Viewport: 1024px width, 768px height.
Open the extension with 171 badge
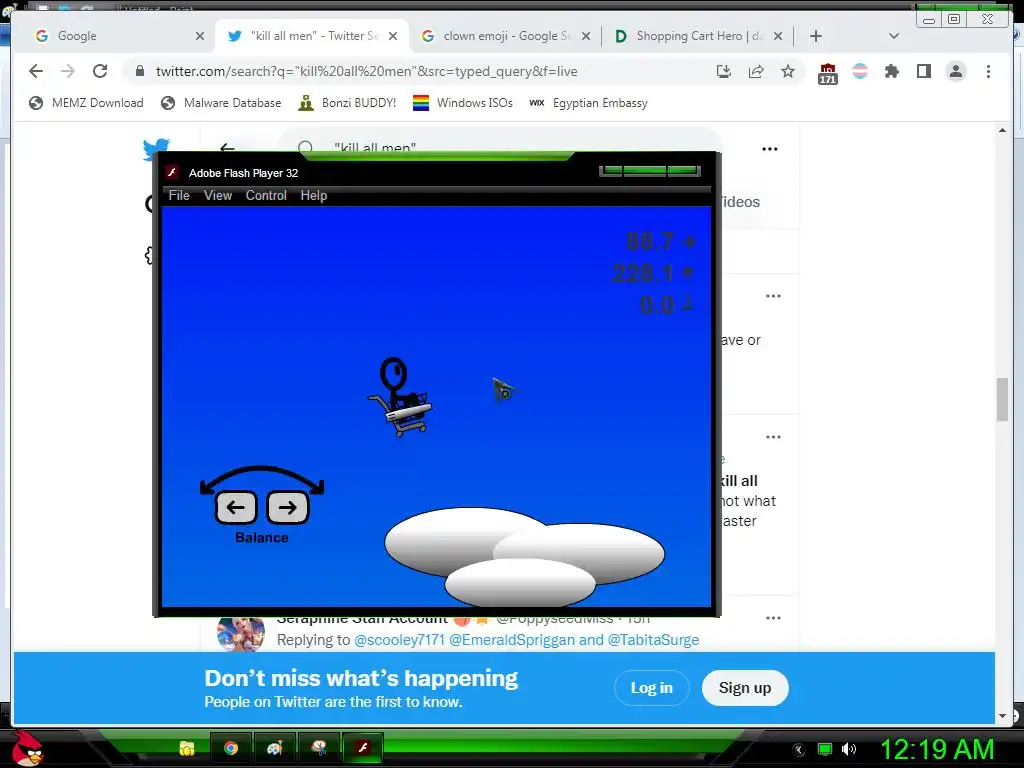coord(827,73)
